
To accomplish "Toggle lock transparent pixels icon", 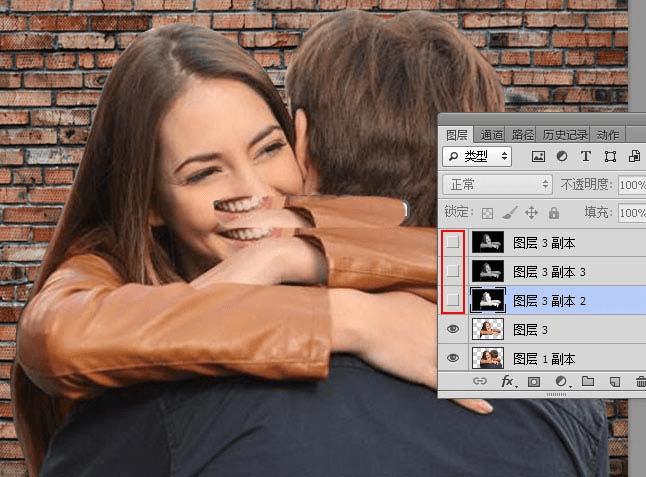I will coord(487,213).
